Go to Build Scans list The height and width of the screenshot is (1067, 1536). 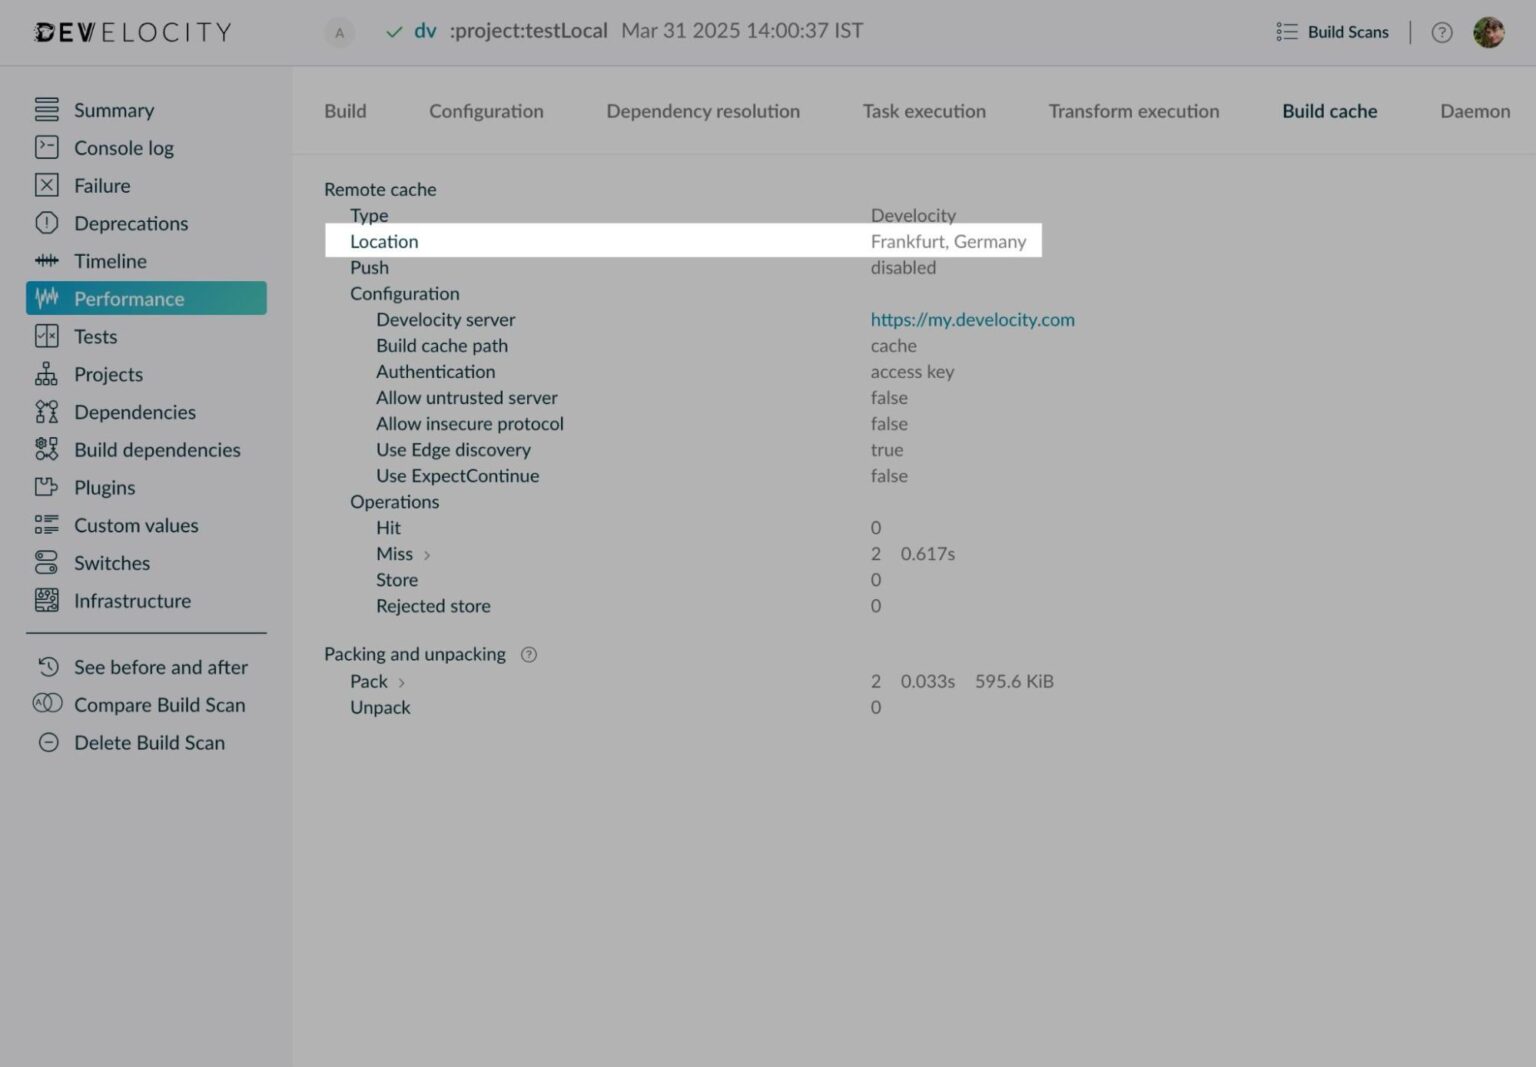click(1333, 32)
